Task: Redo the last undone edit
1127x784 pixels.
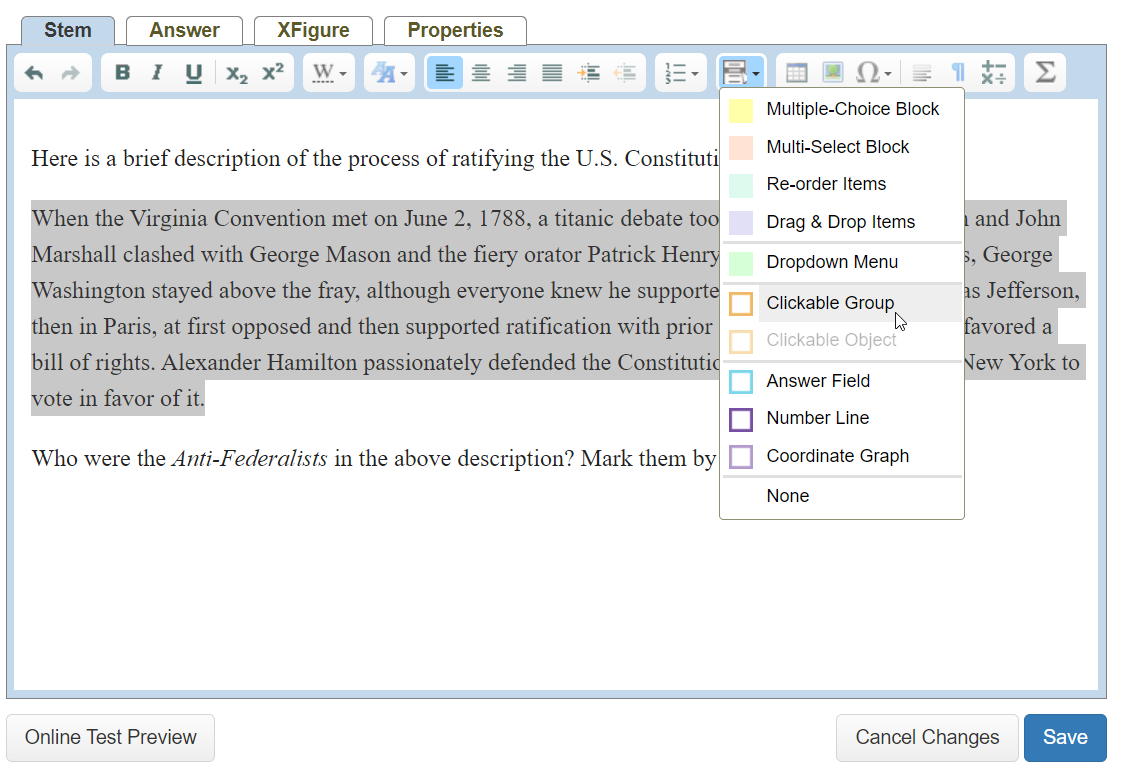Action: (x=70, y=73)
